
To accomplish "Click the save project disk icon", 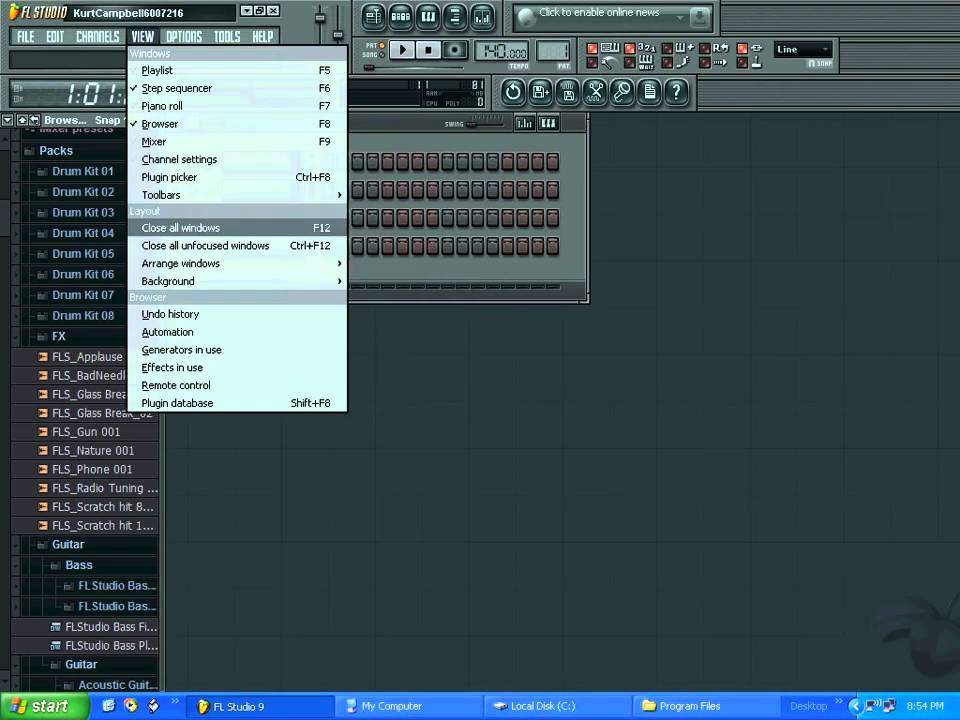I will pos(568,92).
